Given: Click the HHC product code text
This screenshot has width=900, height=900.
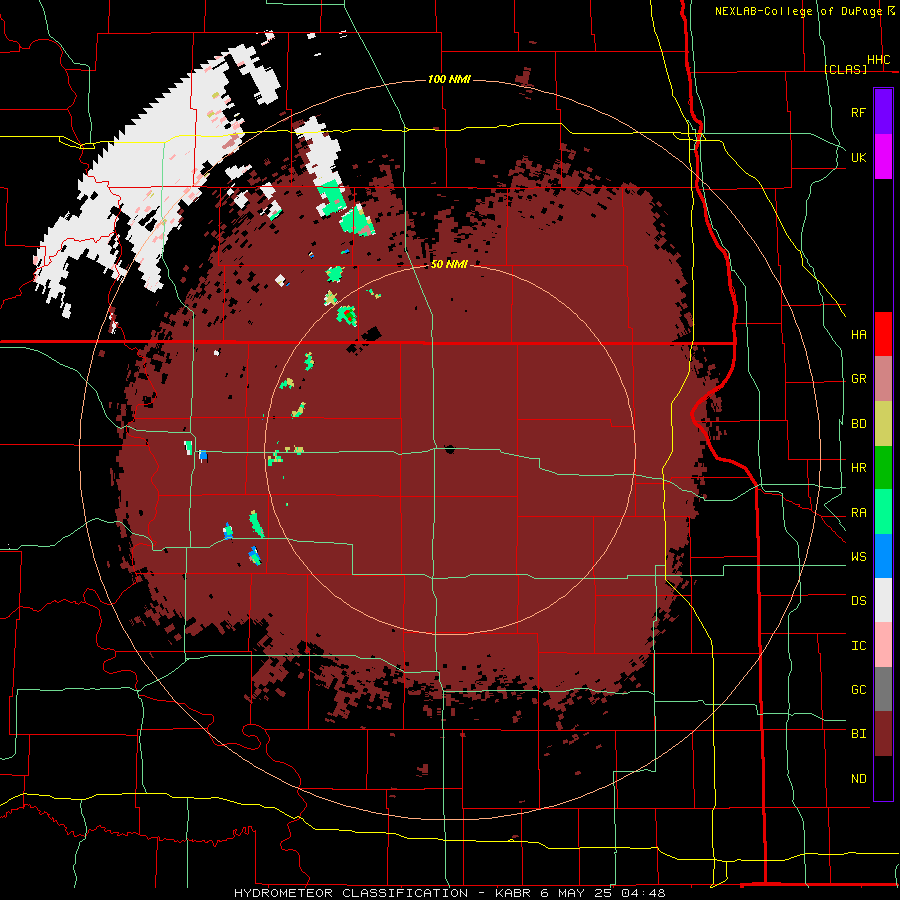Looking at the screenshot, I should coord(878,60).
